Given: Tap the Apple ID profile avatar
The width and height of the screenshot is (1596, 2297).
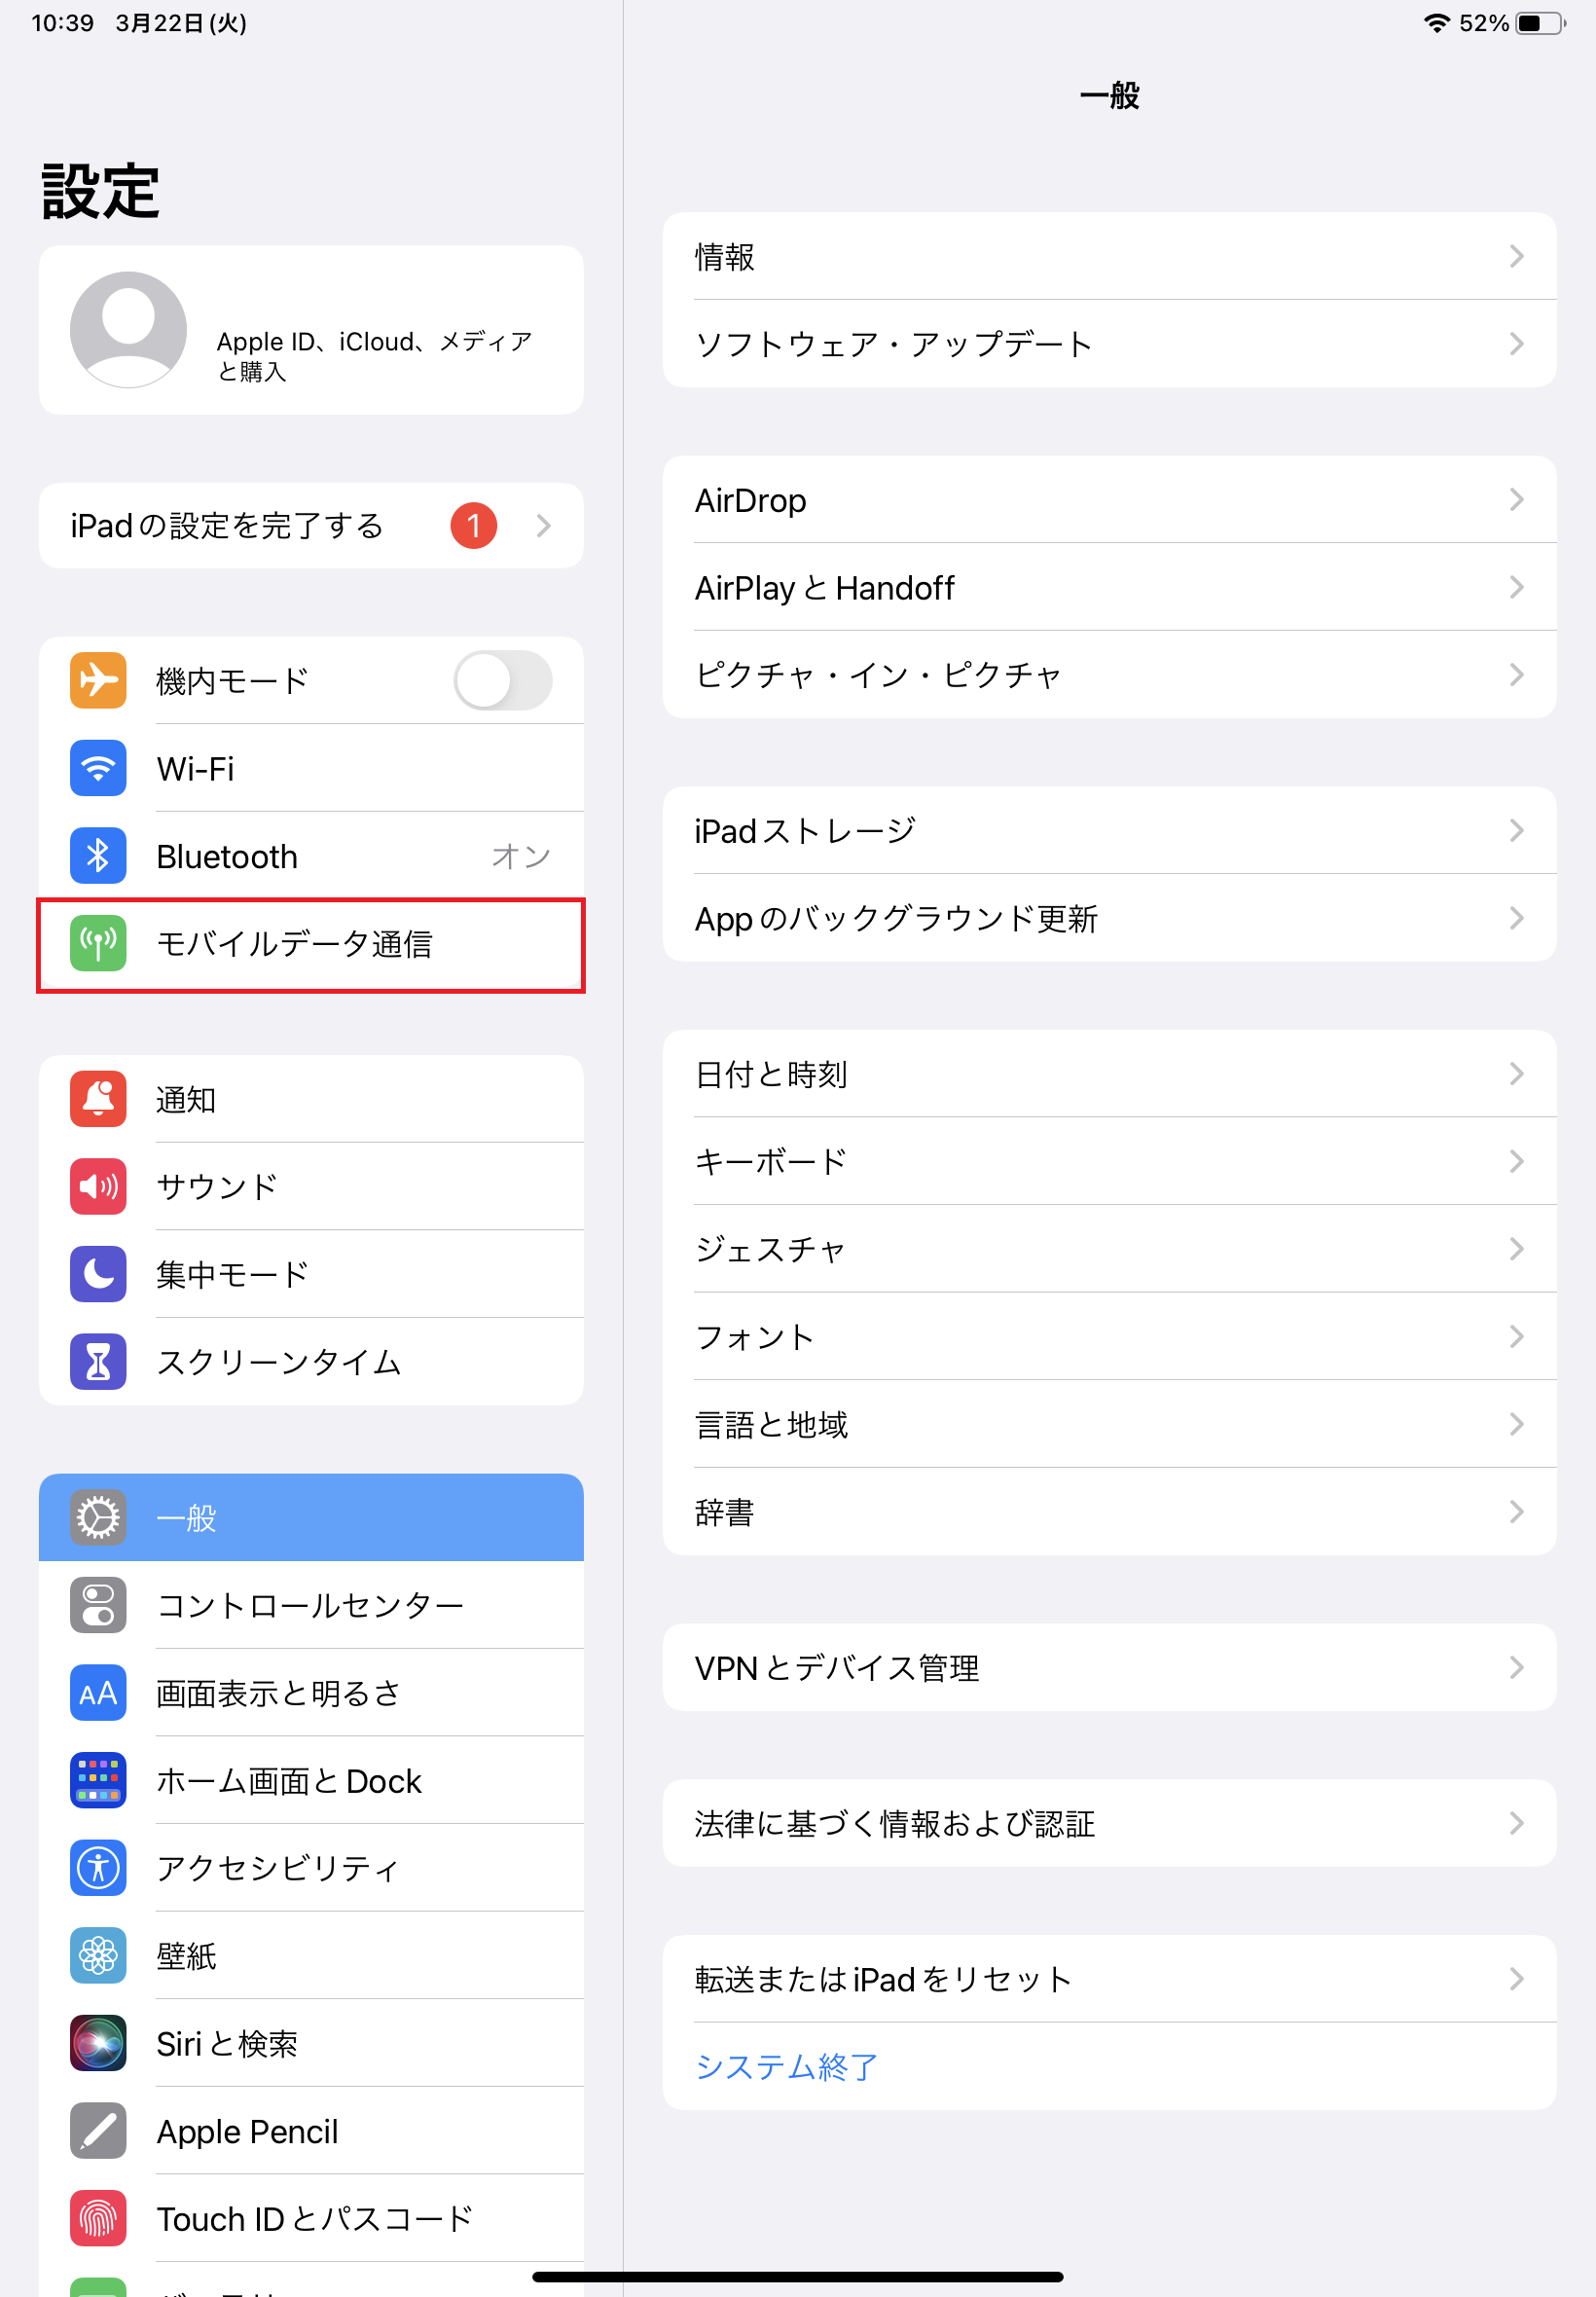Looking at the screenshot, I should coord(128,330).
